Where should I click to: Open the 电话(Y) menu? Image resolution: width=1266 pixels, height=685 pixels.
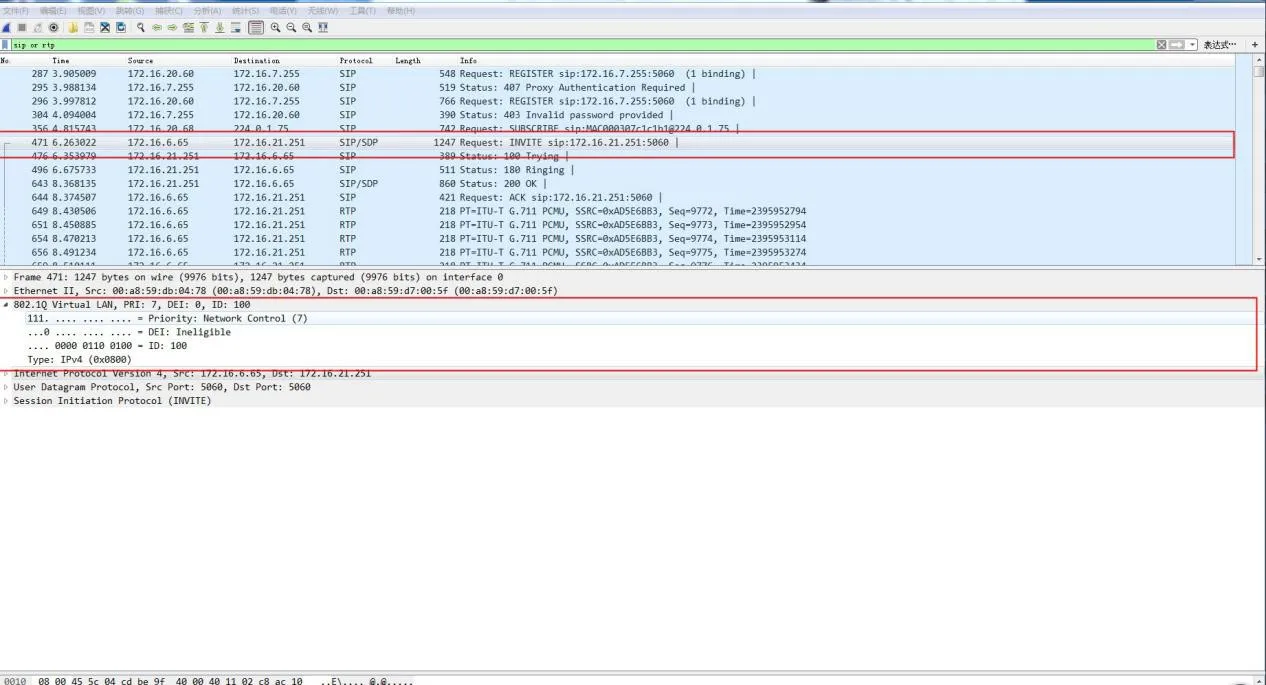281,10
